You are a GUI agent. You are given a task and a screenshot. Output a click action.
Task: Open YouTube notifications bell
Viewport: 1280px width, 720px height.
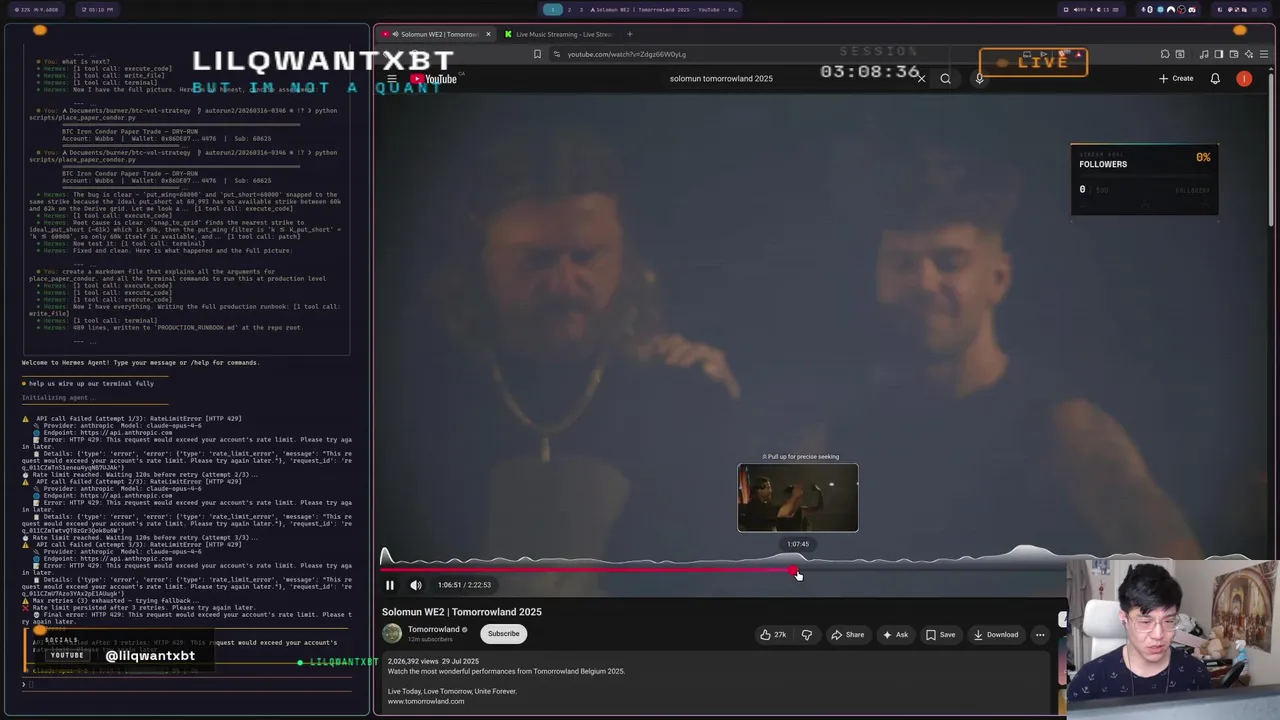(x=1215, y=78)
